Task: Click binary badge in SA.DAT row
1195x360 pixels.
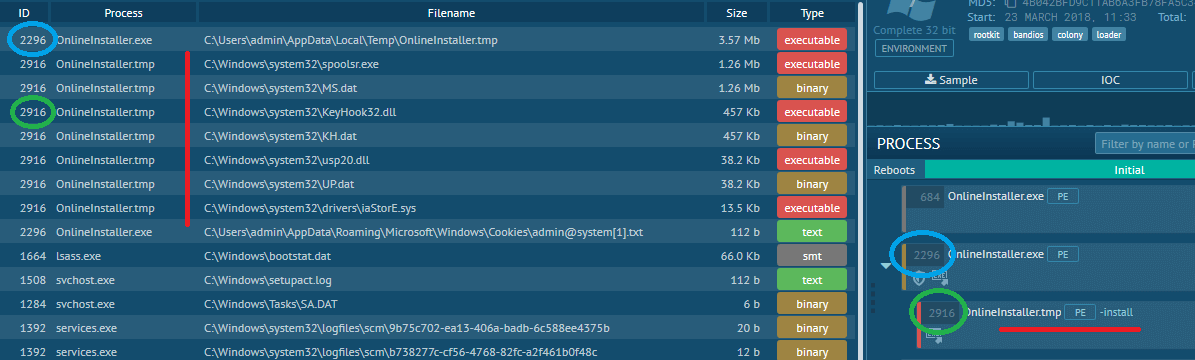Action: coord(812,304)
